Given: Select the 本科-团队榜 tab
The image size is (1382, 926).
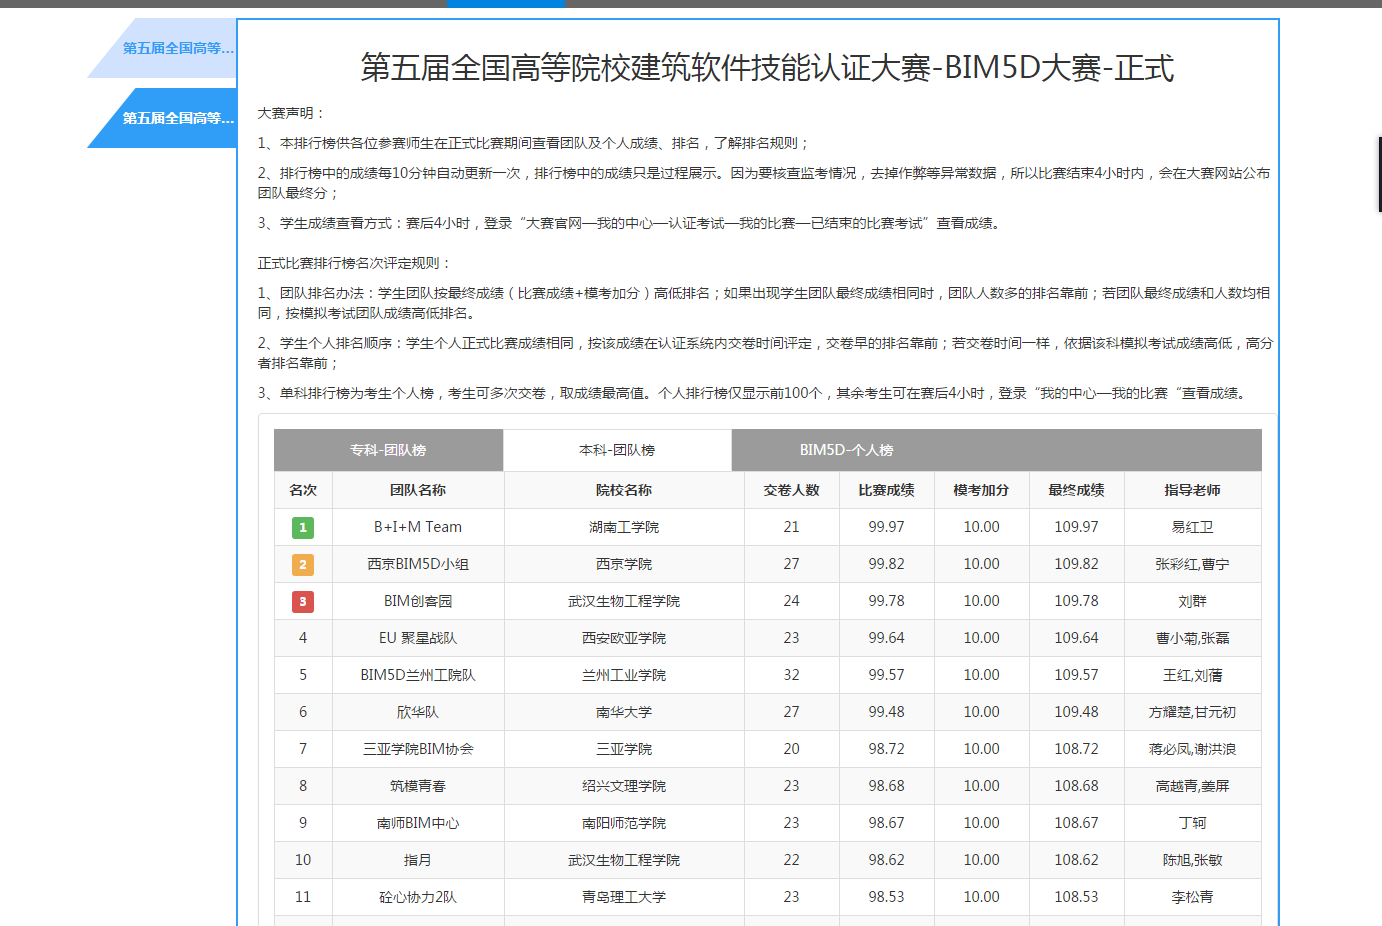Looking at the screenshot, I should tap(617, 450).
